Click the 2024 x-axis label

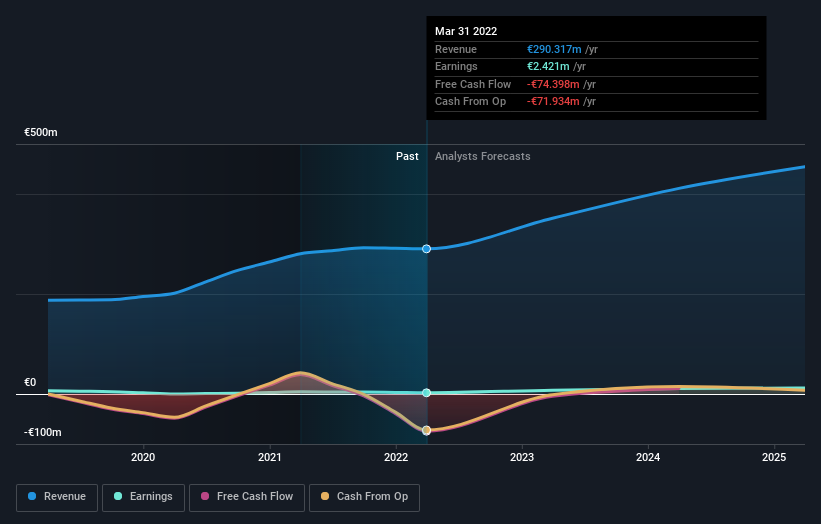click(648, 458)
